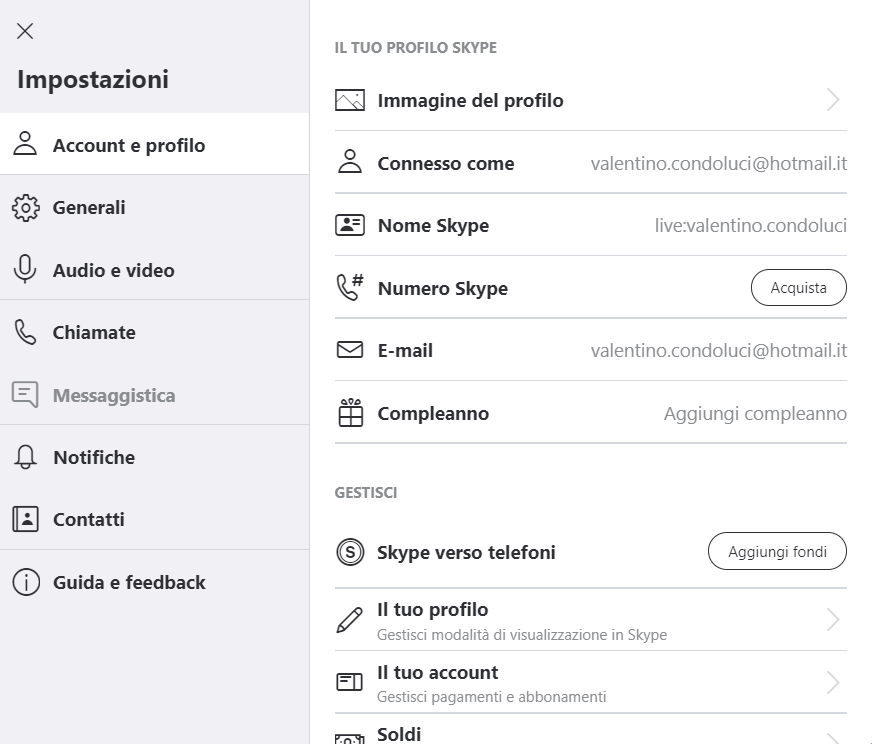Open the Notifiche settings section

pyautogui.click(x=155, y=457)
